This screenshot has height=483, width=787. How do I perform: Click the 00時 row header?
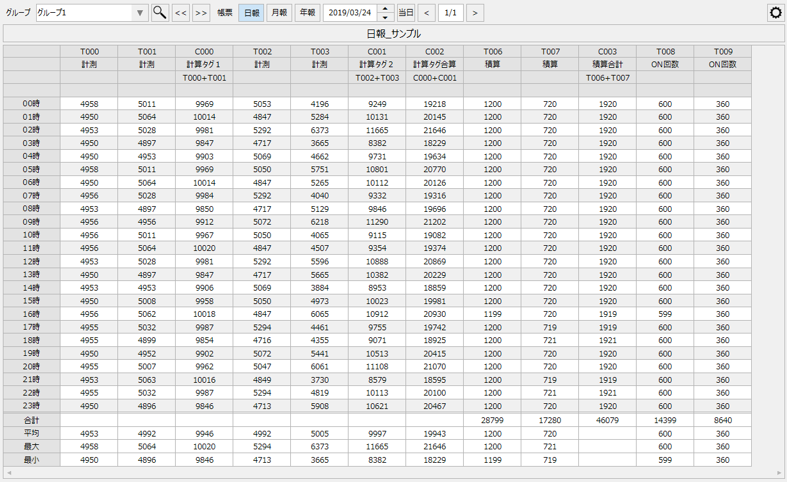[x=31, y=103]
